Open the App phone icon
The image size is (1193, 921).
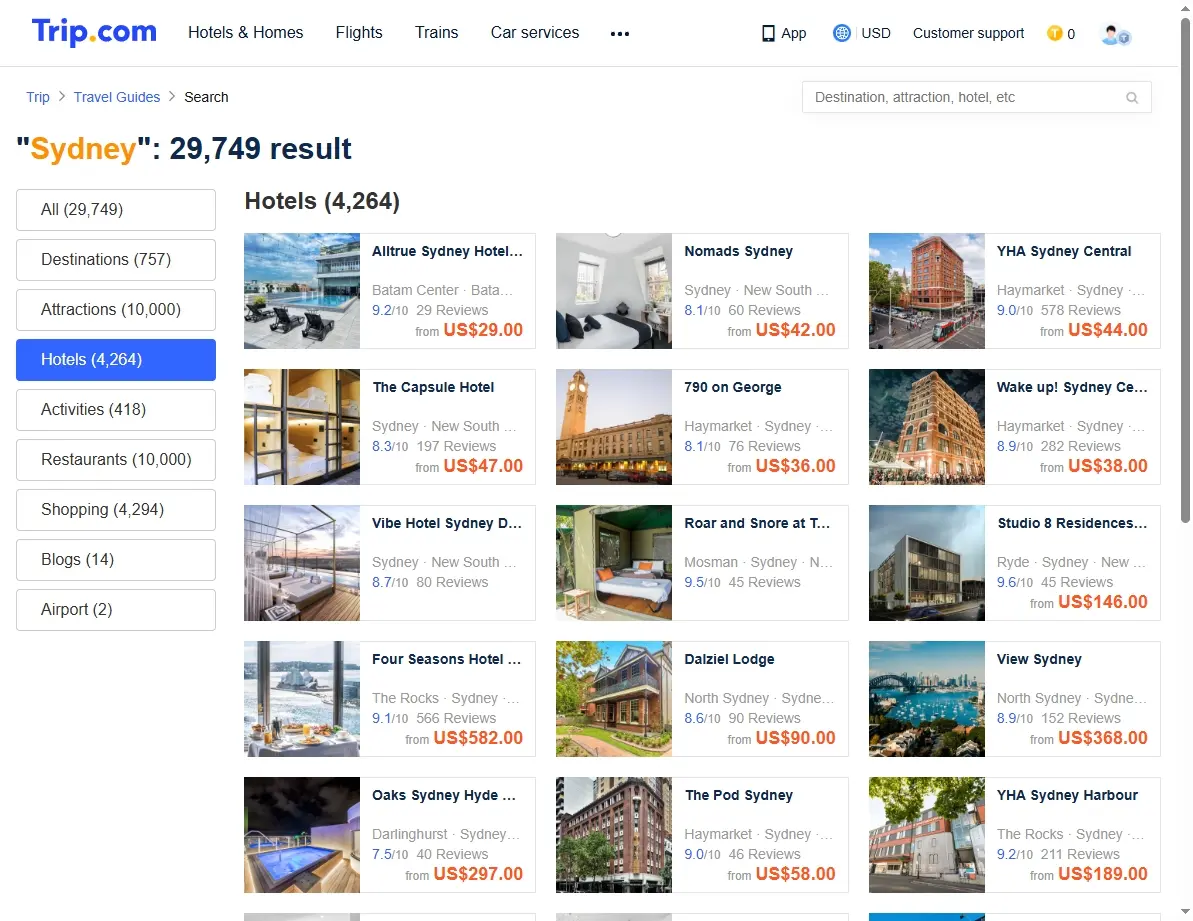pyautogui.click(x=768, y=33)
